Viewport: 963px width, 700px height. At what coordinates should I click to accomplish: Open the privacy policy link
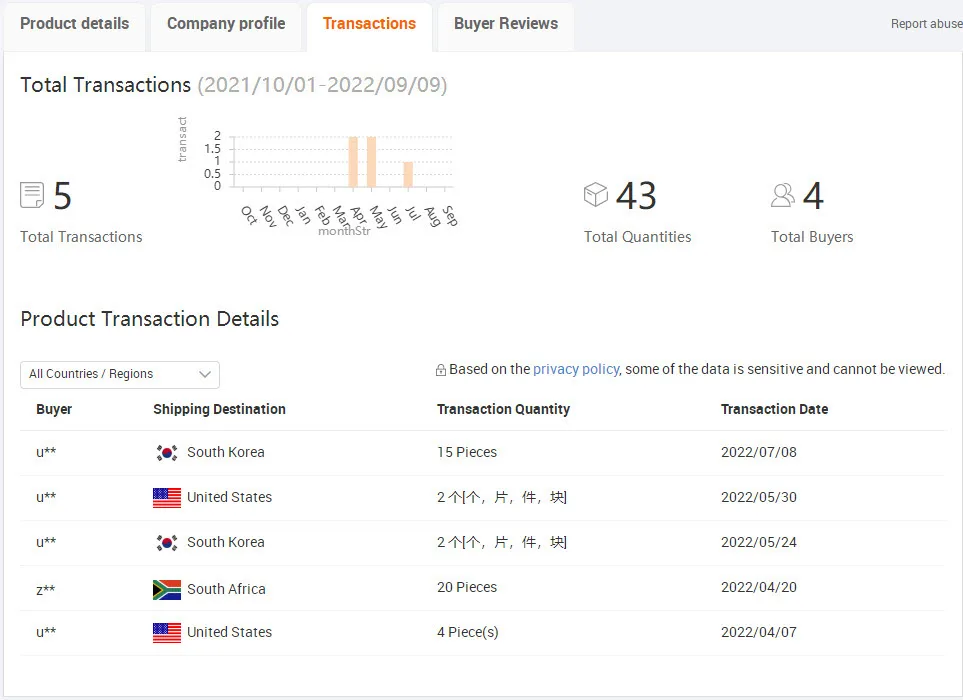point(576,369)
